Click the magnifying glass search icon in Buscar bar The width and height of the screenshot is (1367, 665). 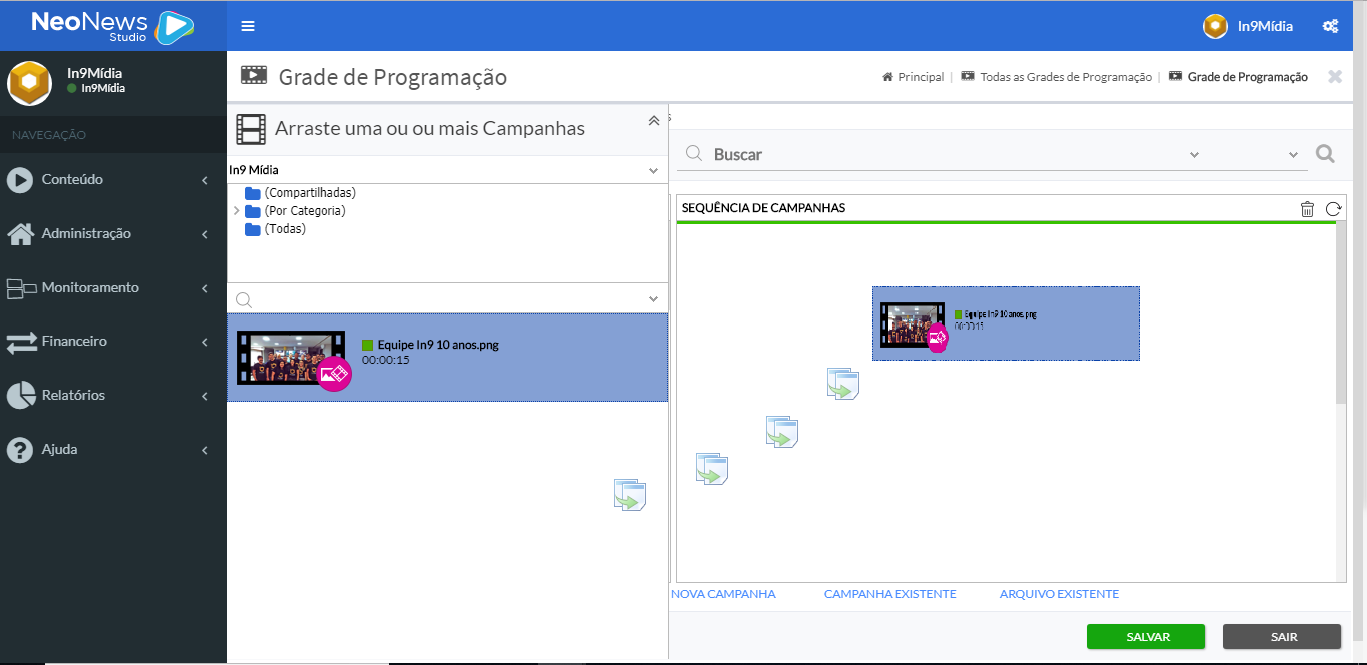click(x=1325, y=153)
